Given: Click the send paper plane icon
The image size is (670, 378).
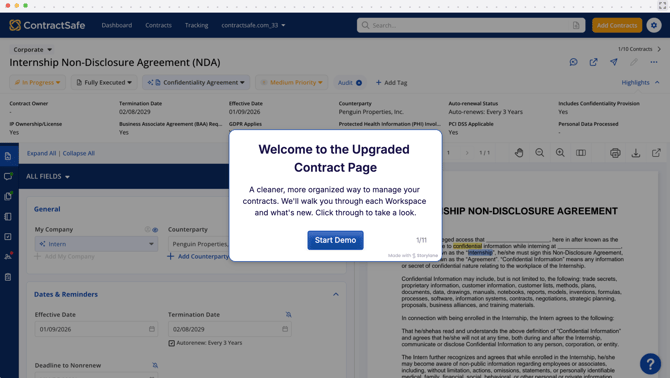Looking at the screenshot, I should 614,62.
